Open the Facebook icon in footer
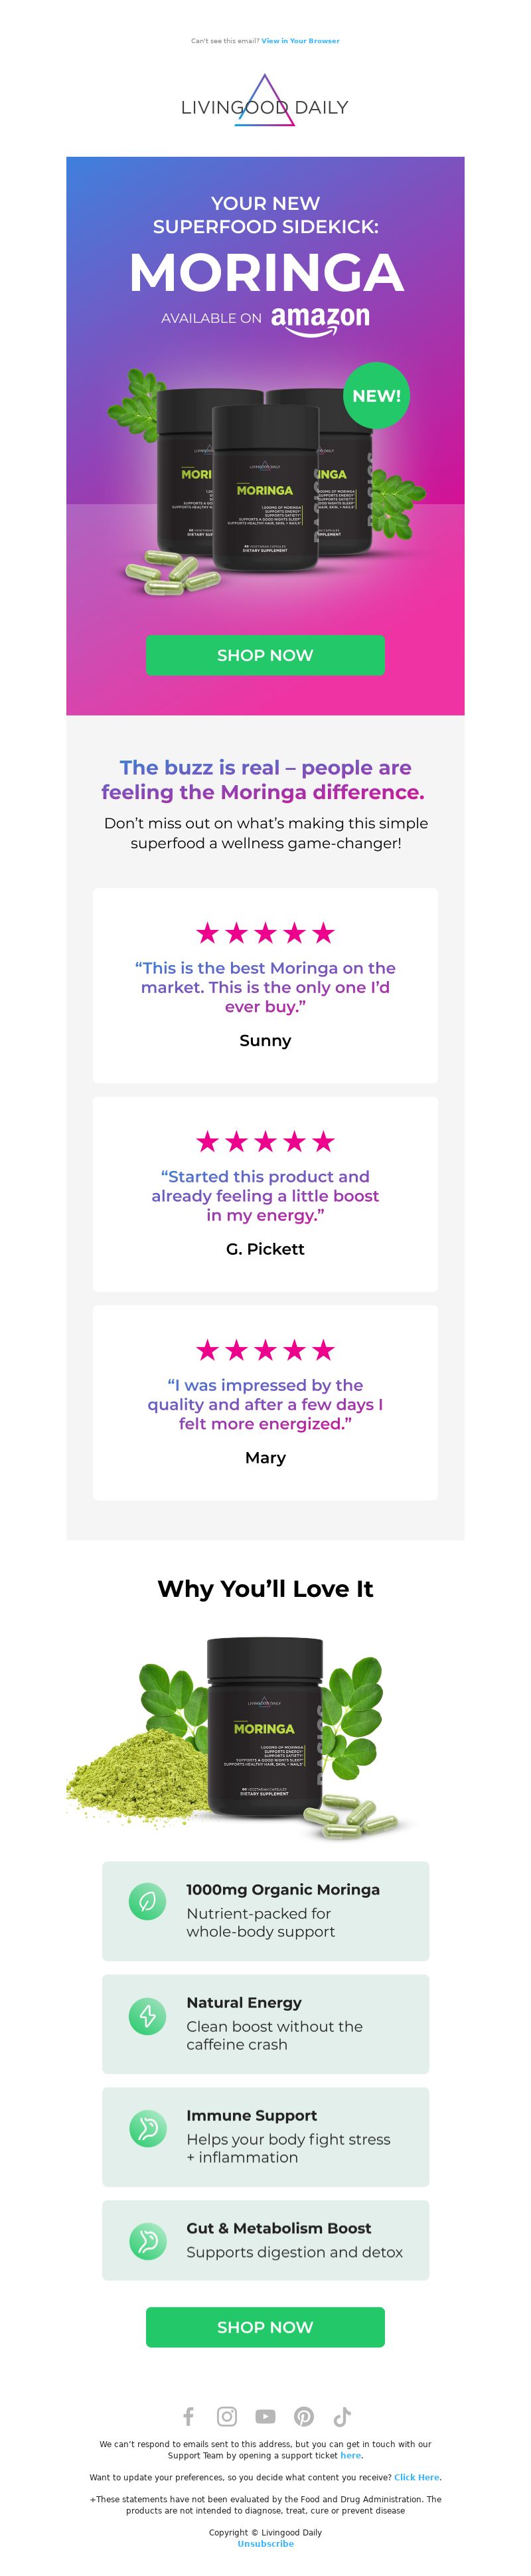 [x=188, y=2417]
